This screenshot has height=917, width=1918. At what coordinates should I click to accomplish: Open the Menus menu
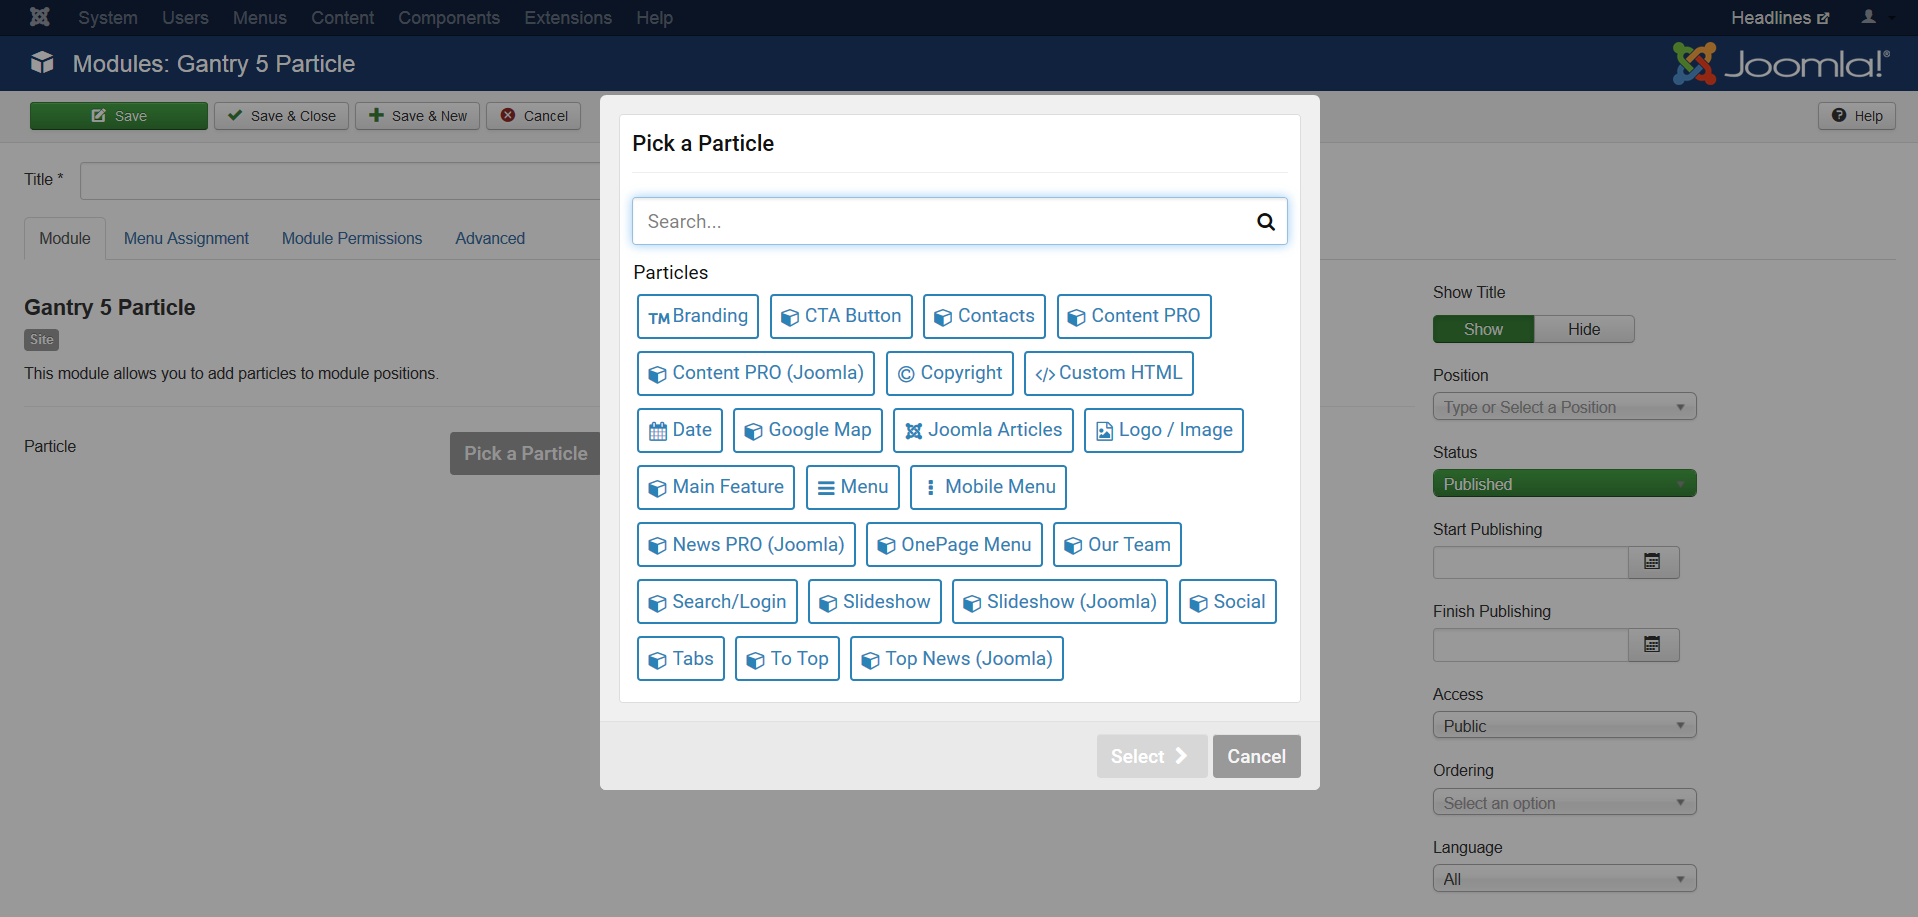coord(260,18)
